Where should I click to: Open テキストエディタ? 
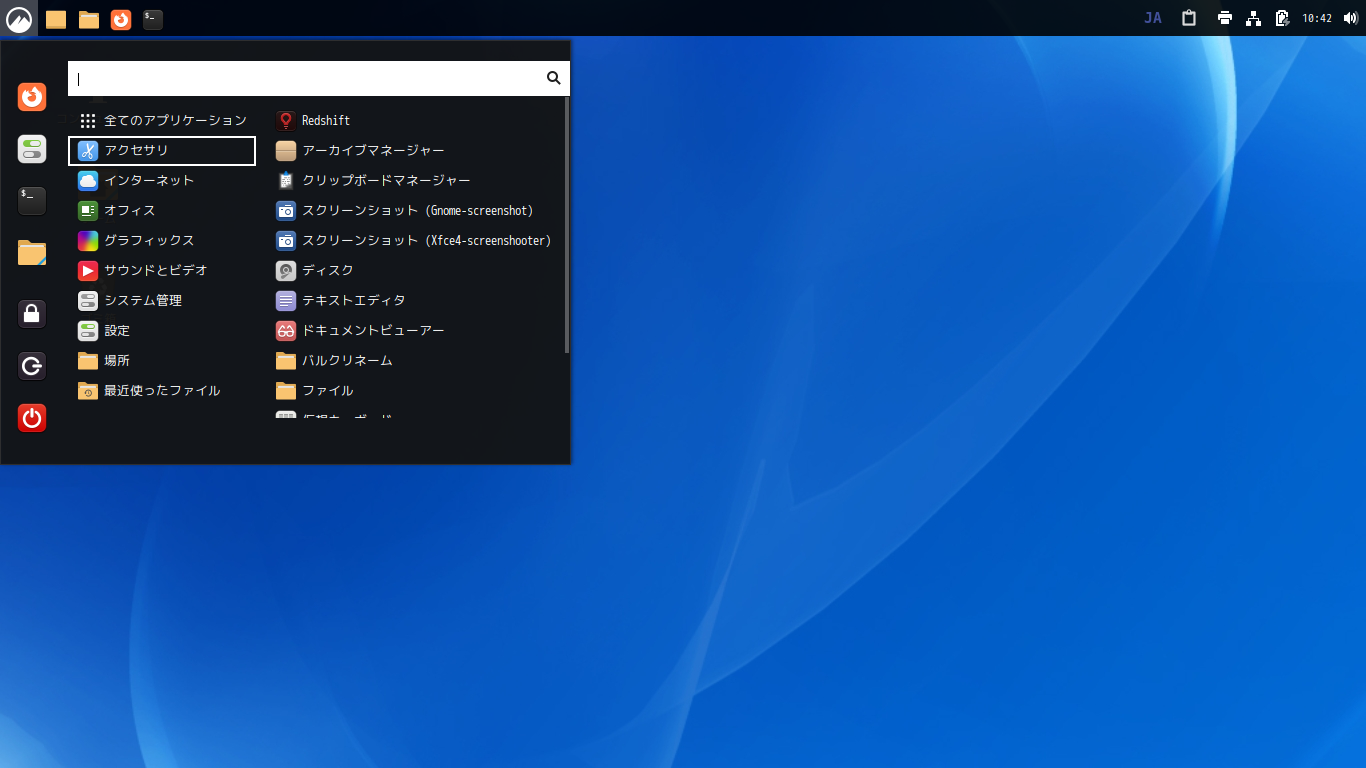[414, 301]
